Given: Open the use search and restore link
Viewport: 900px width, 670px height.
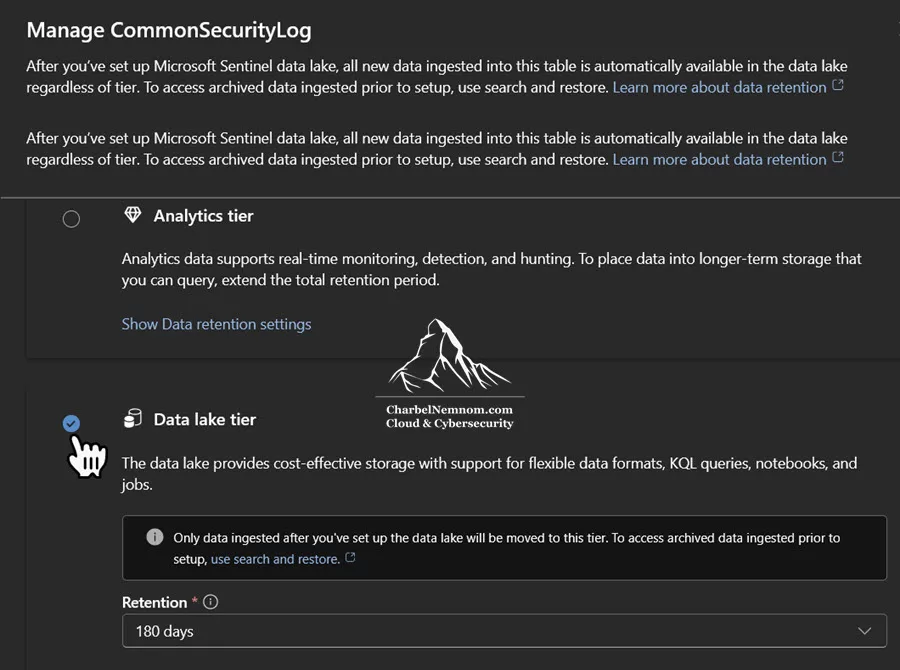Looking at the screenshot, I should [275, 559].
